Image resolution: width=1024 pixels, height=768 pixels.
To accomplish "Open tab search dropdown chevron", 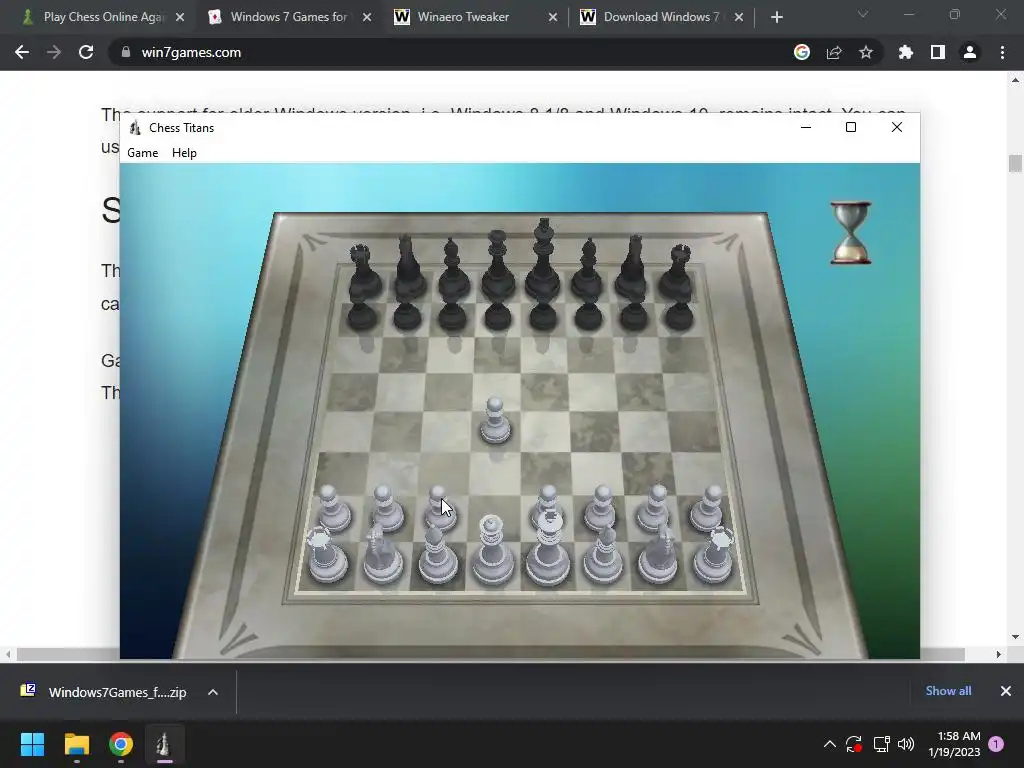I will (863, 14).
